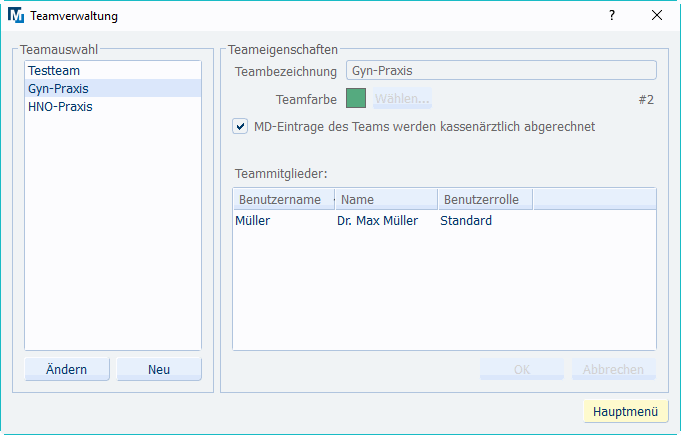Select Testteam in the team list
681x435 pixels.
point(55,71)
